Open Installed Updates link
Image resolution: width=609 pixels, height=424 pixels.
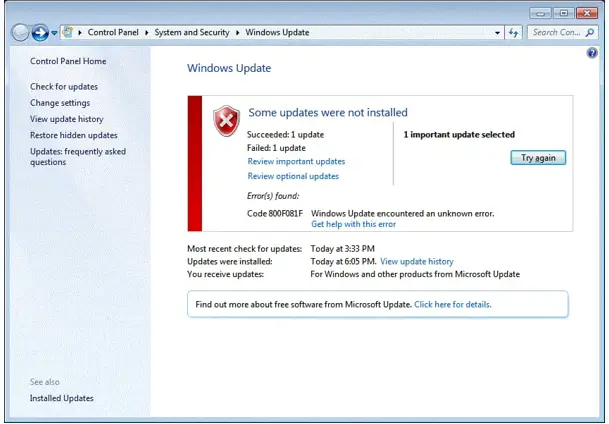[61, 398]
